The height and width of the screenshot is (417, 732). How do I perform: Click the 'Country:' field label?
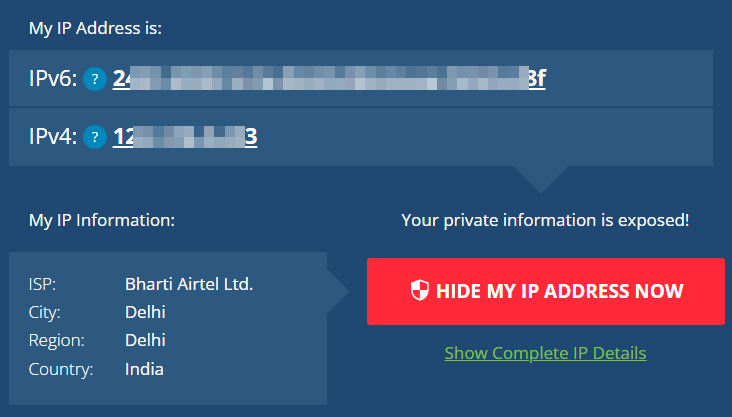tap(60, 369)
